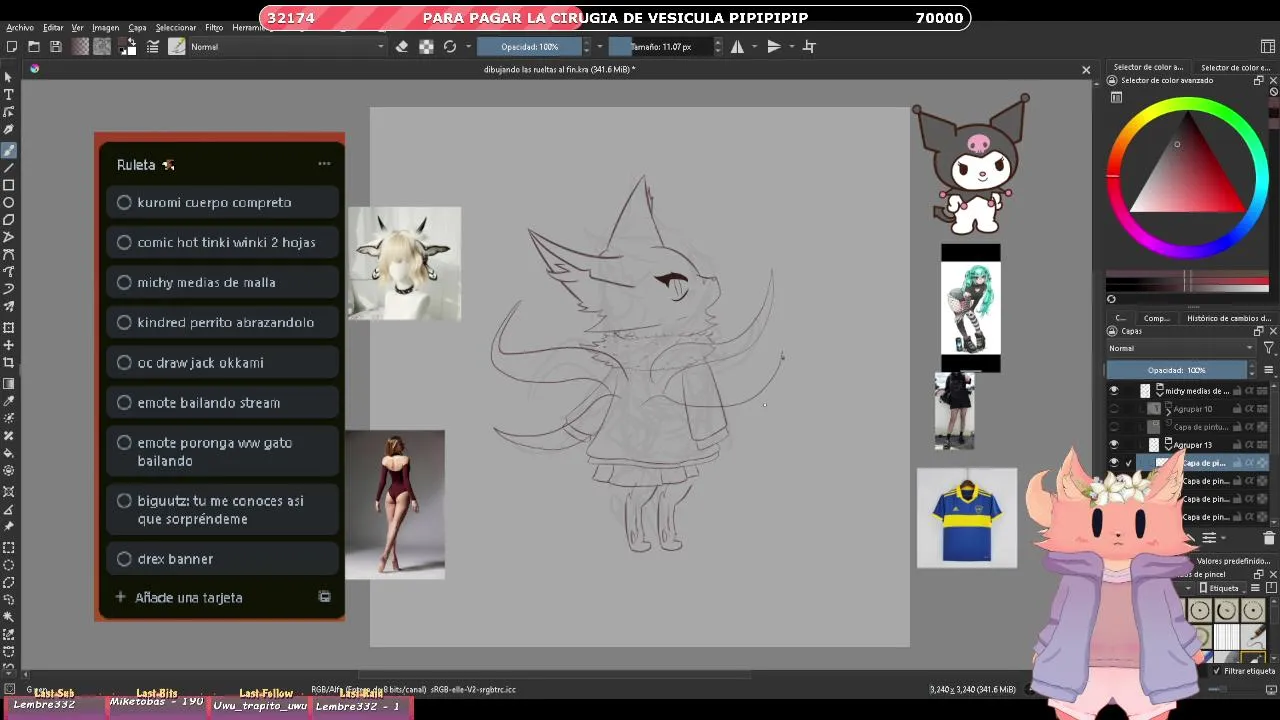Viewport: 1280px width, 720px height.
Task: Reload the original brush preset
Action: (x=450, y=46)
